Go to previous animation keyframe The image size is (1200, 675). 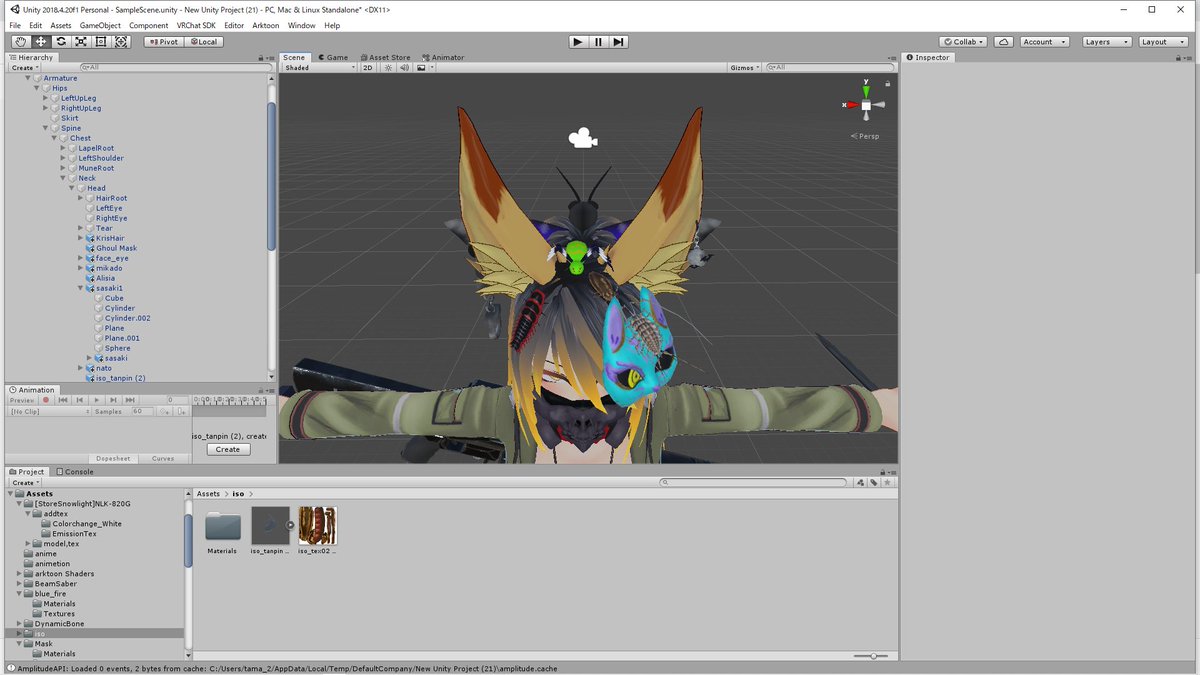[80, 400]
